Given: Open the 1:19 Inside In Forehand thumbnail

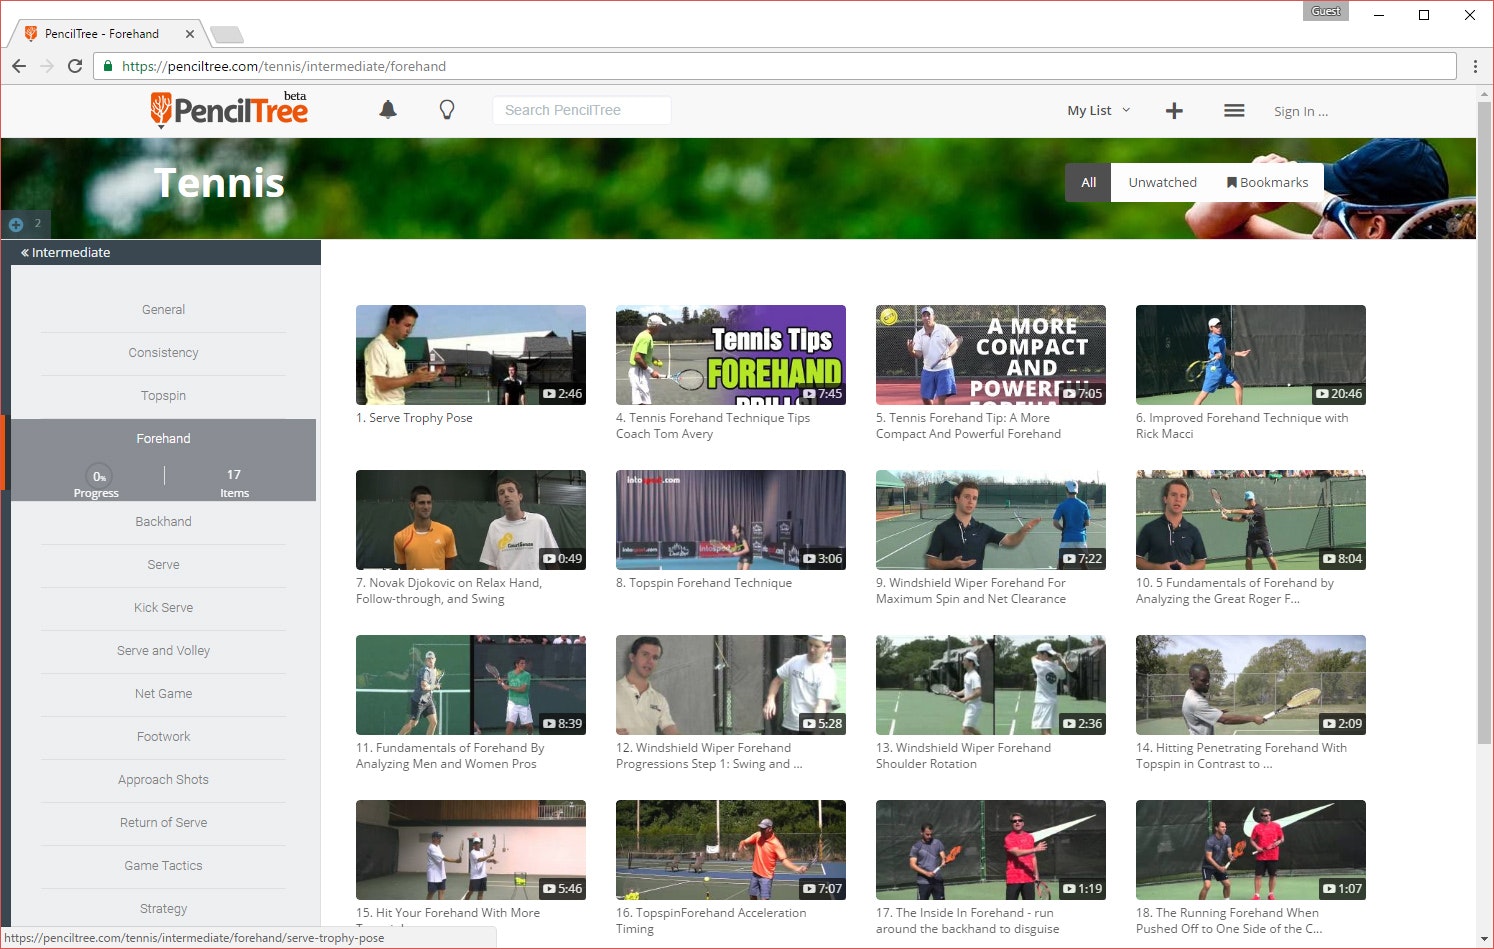Looking at the screenshot, I should [991, 850].
